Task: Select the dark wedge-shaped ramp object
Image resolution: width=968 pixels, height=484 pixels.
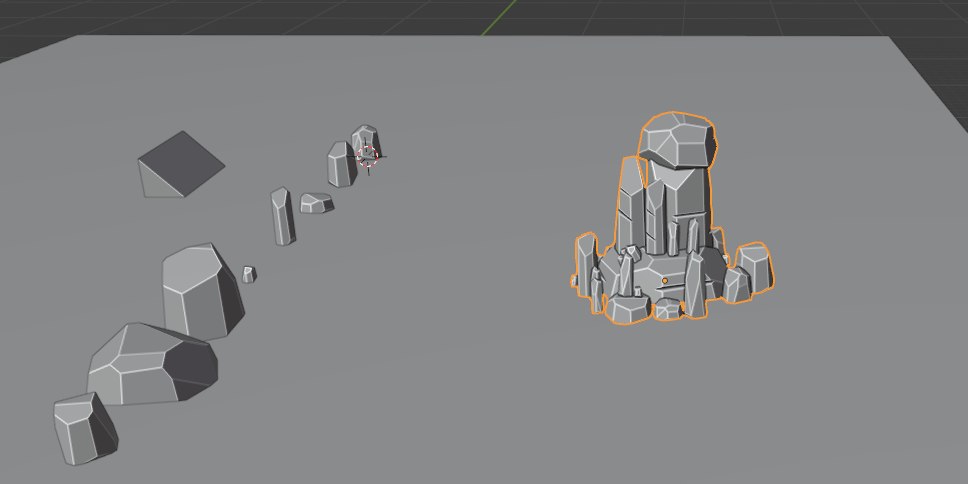Action: (x=180, y=164)
